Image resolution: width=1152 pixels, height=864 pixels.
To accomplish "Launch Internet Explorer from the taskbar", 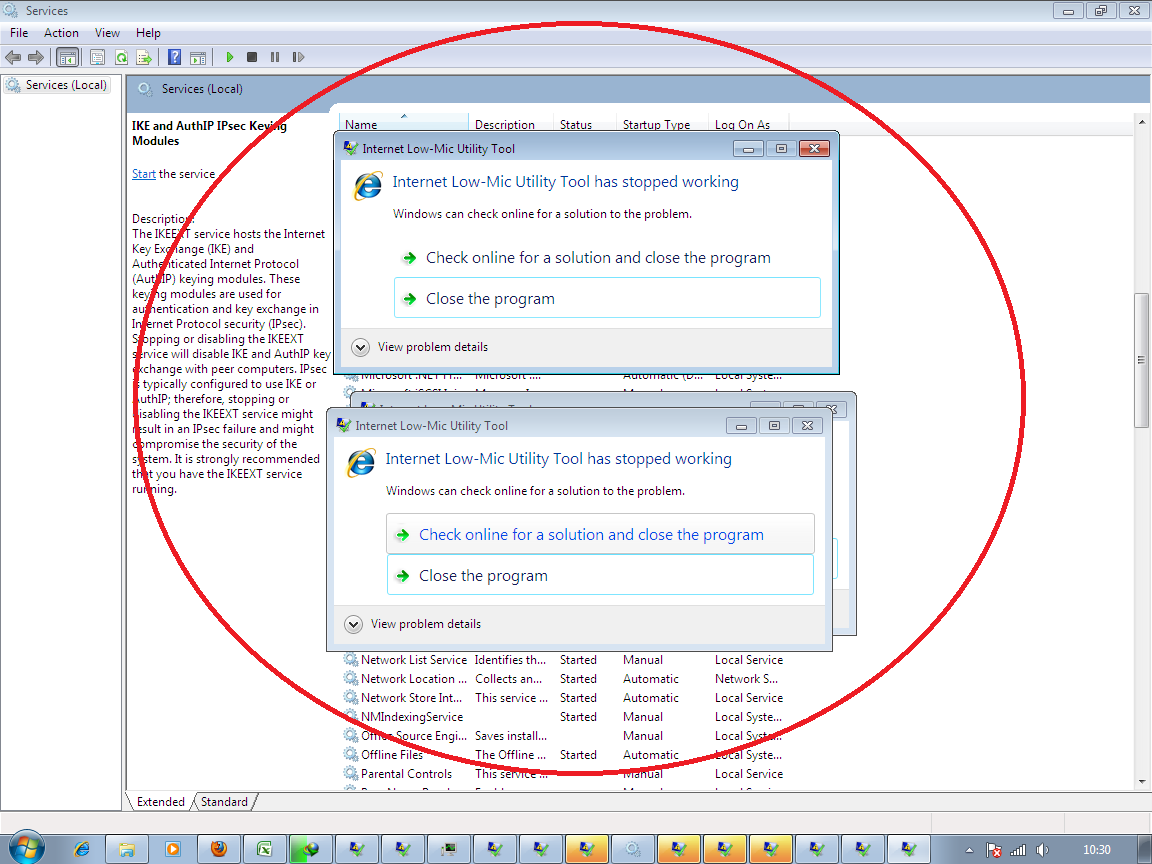I will (x=82, y=849).
